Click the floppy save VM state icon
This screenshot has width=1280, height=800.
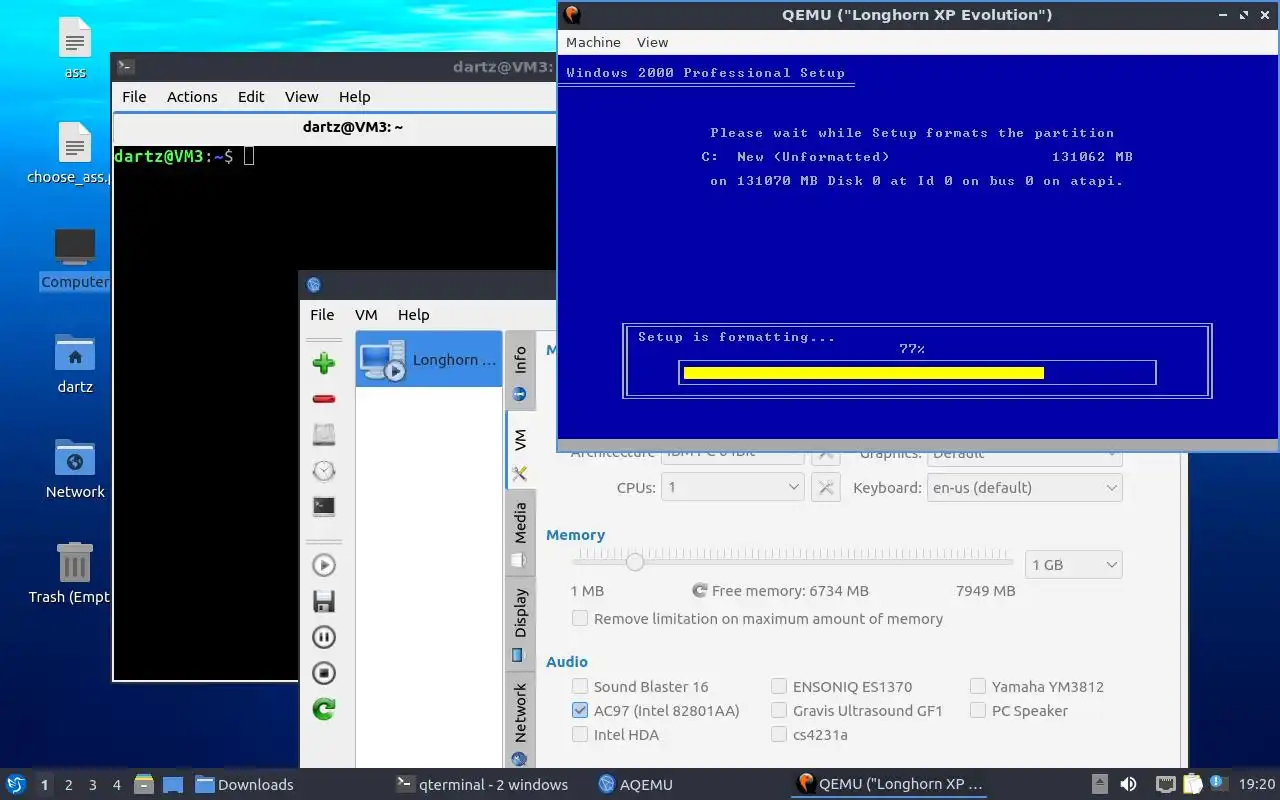pos(323,601)
